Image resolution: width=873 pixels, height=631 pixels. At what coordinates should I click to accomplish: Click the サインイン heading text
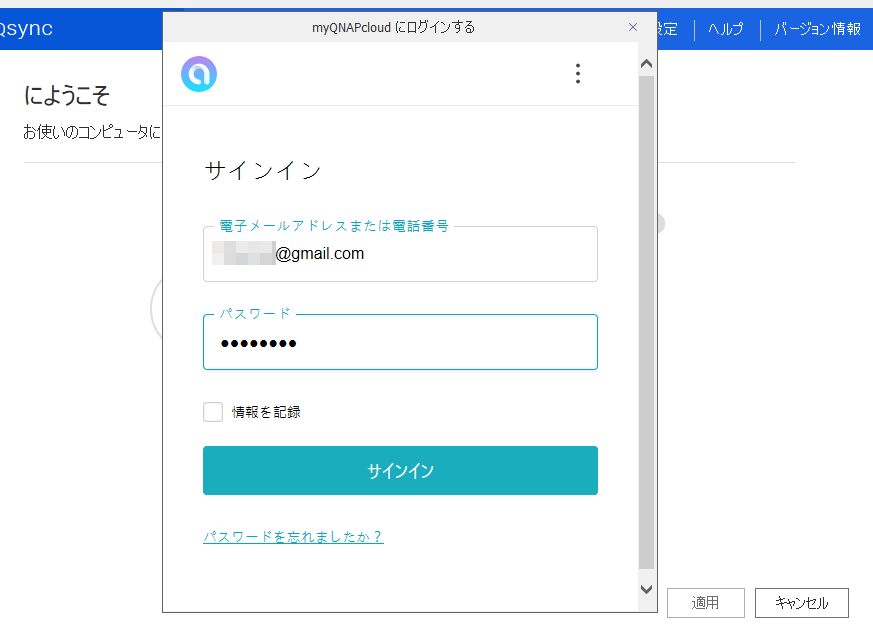[262, 170]
